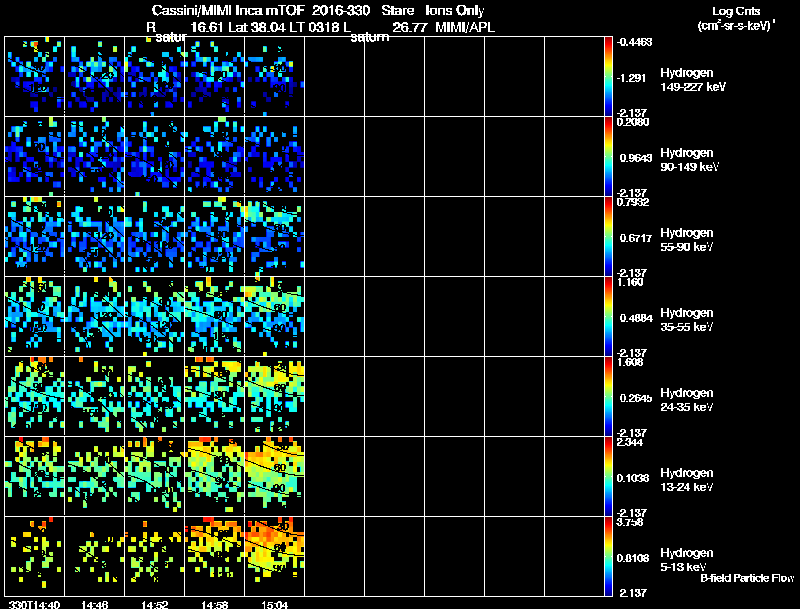Viewport: 800px width, 609px height.
Task: Click the 'Hydrogen 149-227 keV' label
Action: [x=693, y=80]
